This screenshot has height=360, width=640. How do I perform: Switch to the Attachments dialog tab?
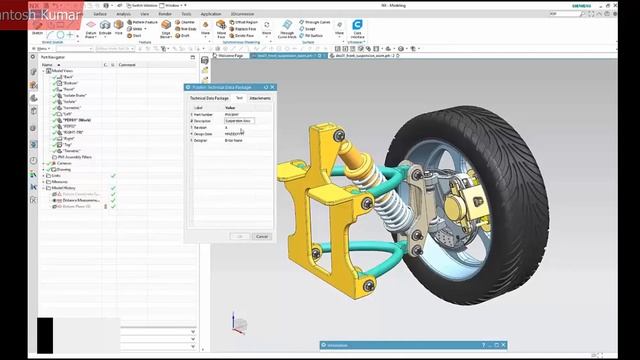click(x=260, y=98)
